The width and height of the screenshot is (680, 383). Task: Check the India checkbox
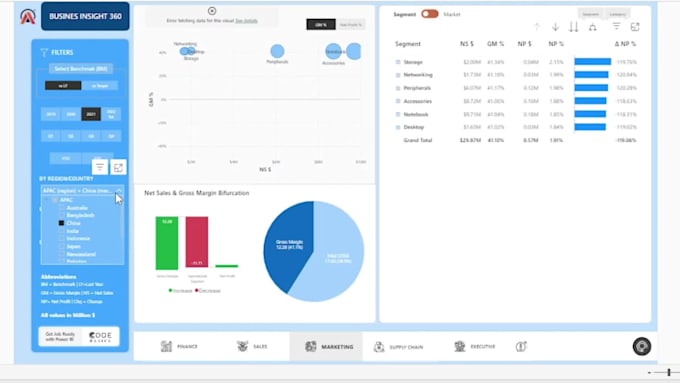pyautogui.click(x=62, y=231)
